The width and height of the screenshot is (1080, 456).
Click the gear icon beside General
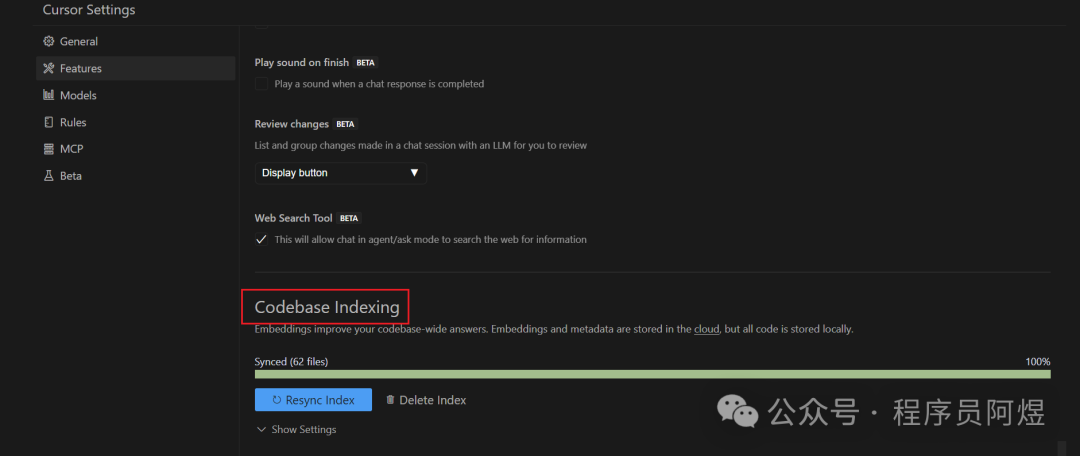tap(49, 42)
